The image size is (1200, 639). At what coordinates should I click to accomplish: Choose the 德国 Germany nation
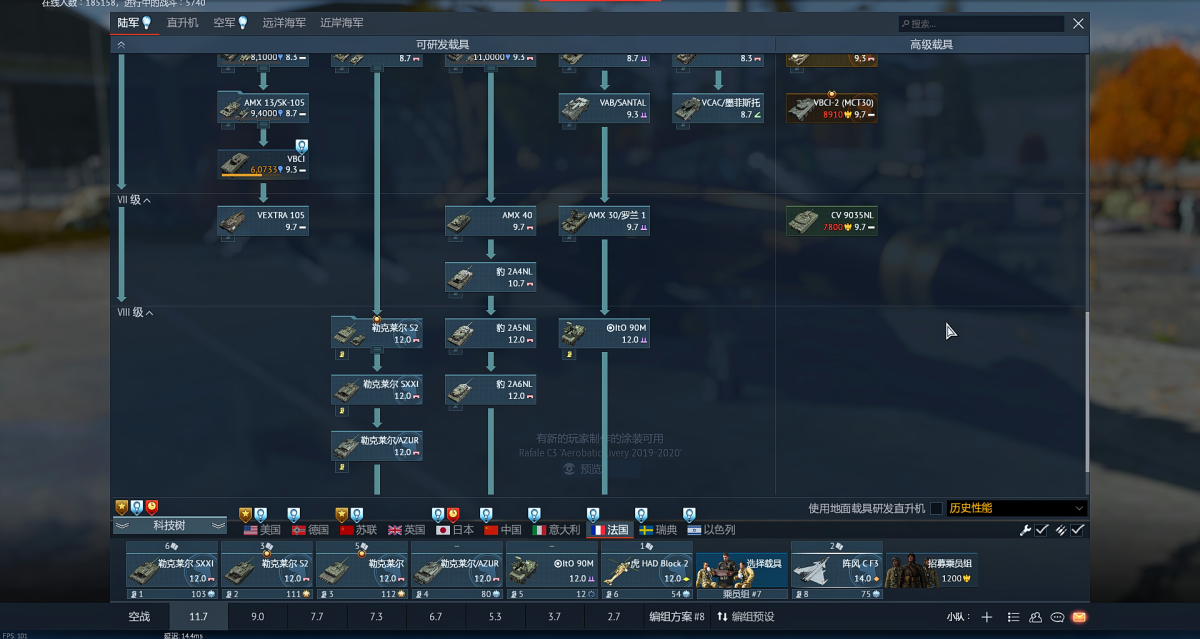310,530
